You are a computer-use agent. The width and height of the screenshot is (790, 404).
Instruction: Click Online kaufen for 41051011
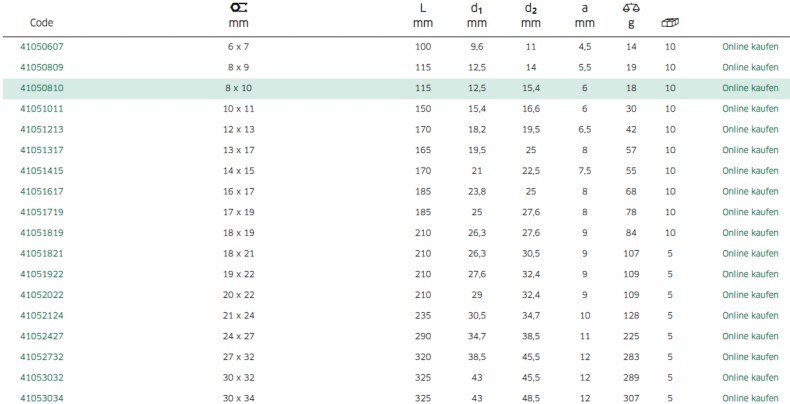point(750,108)
